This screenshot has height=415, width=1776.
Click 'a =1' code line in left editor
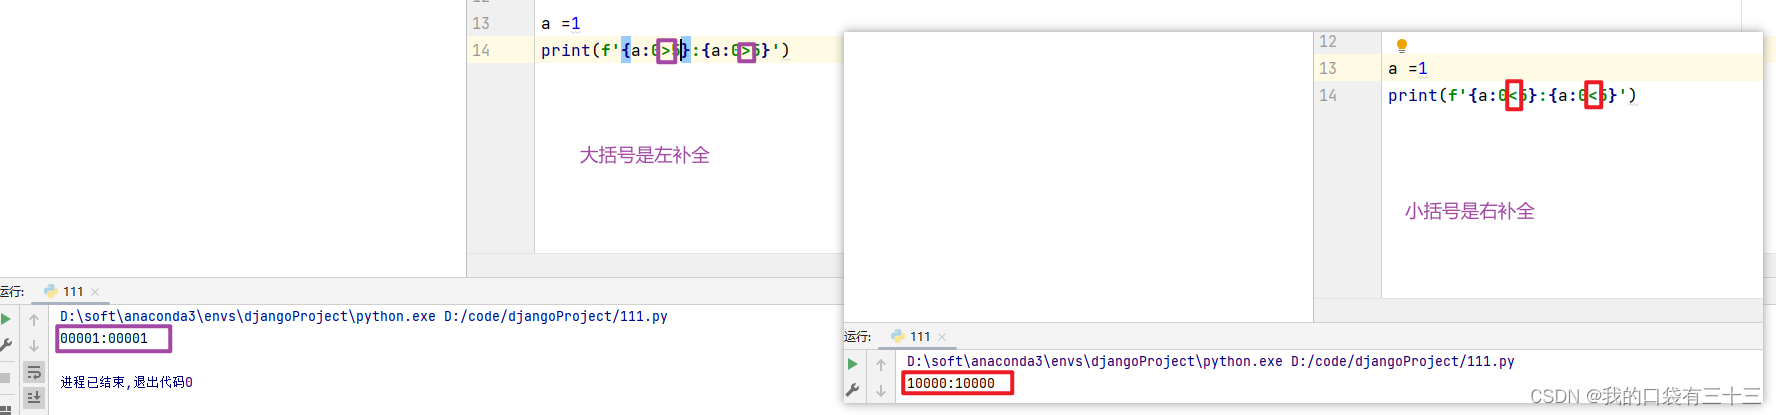(561, 23)
